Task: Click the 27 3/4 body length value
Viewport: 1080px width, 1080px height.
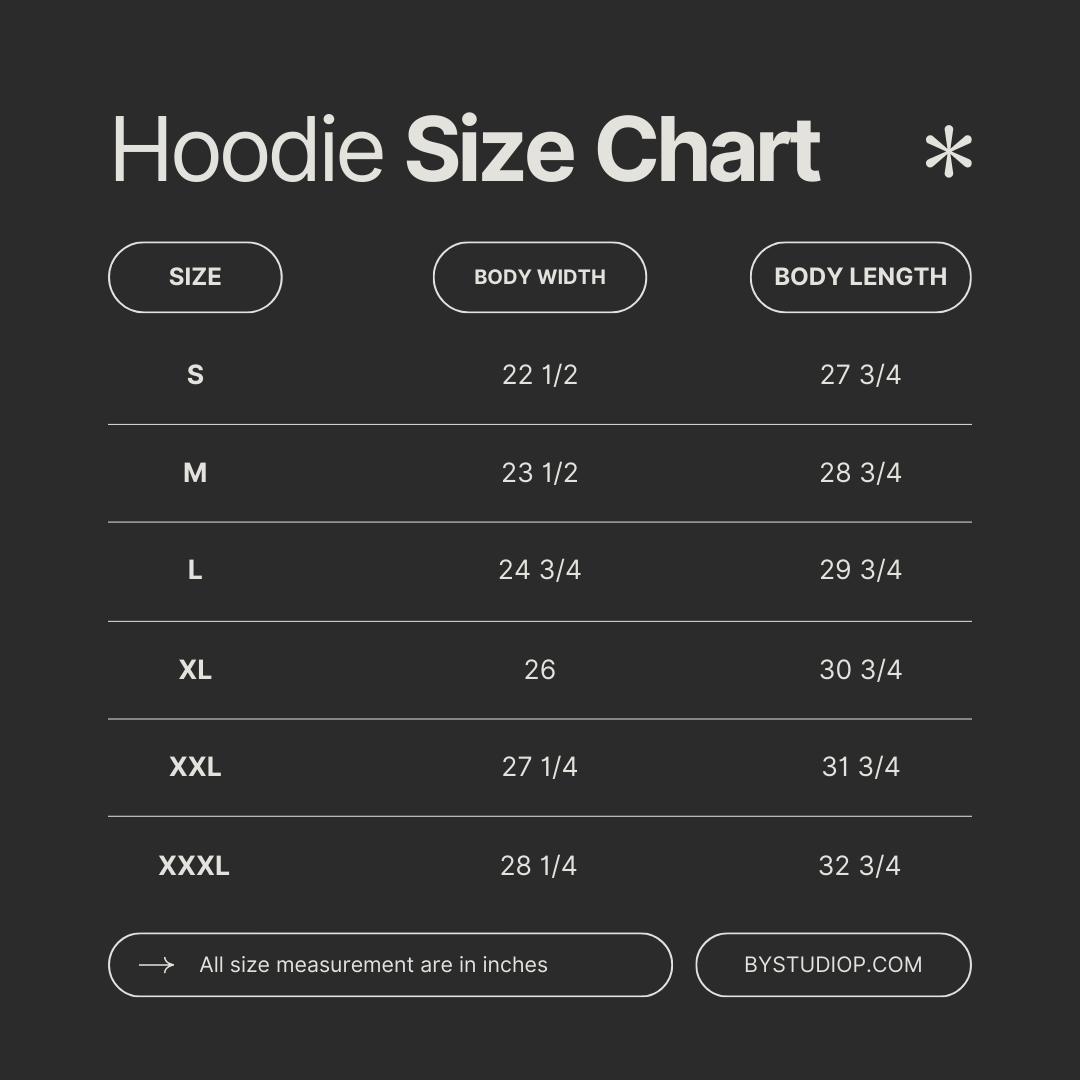Action: click(860, 375)
